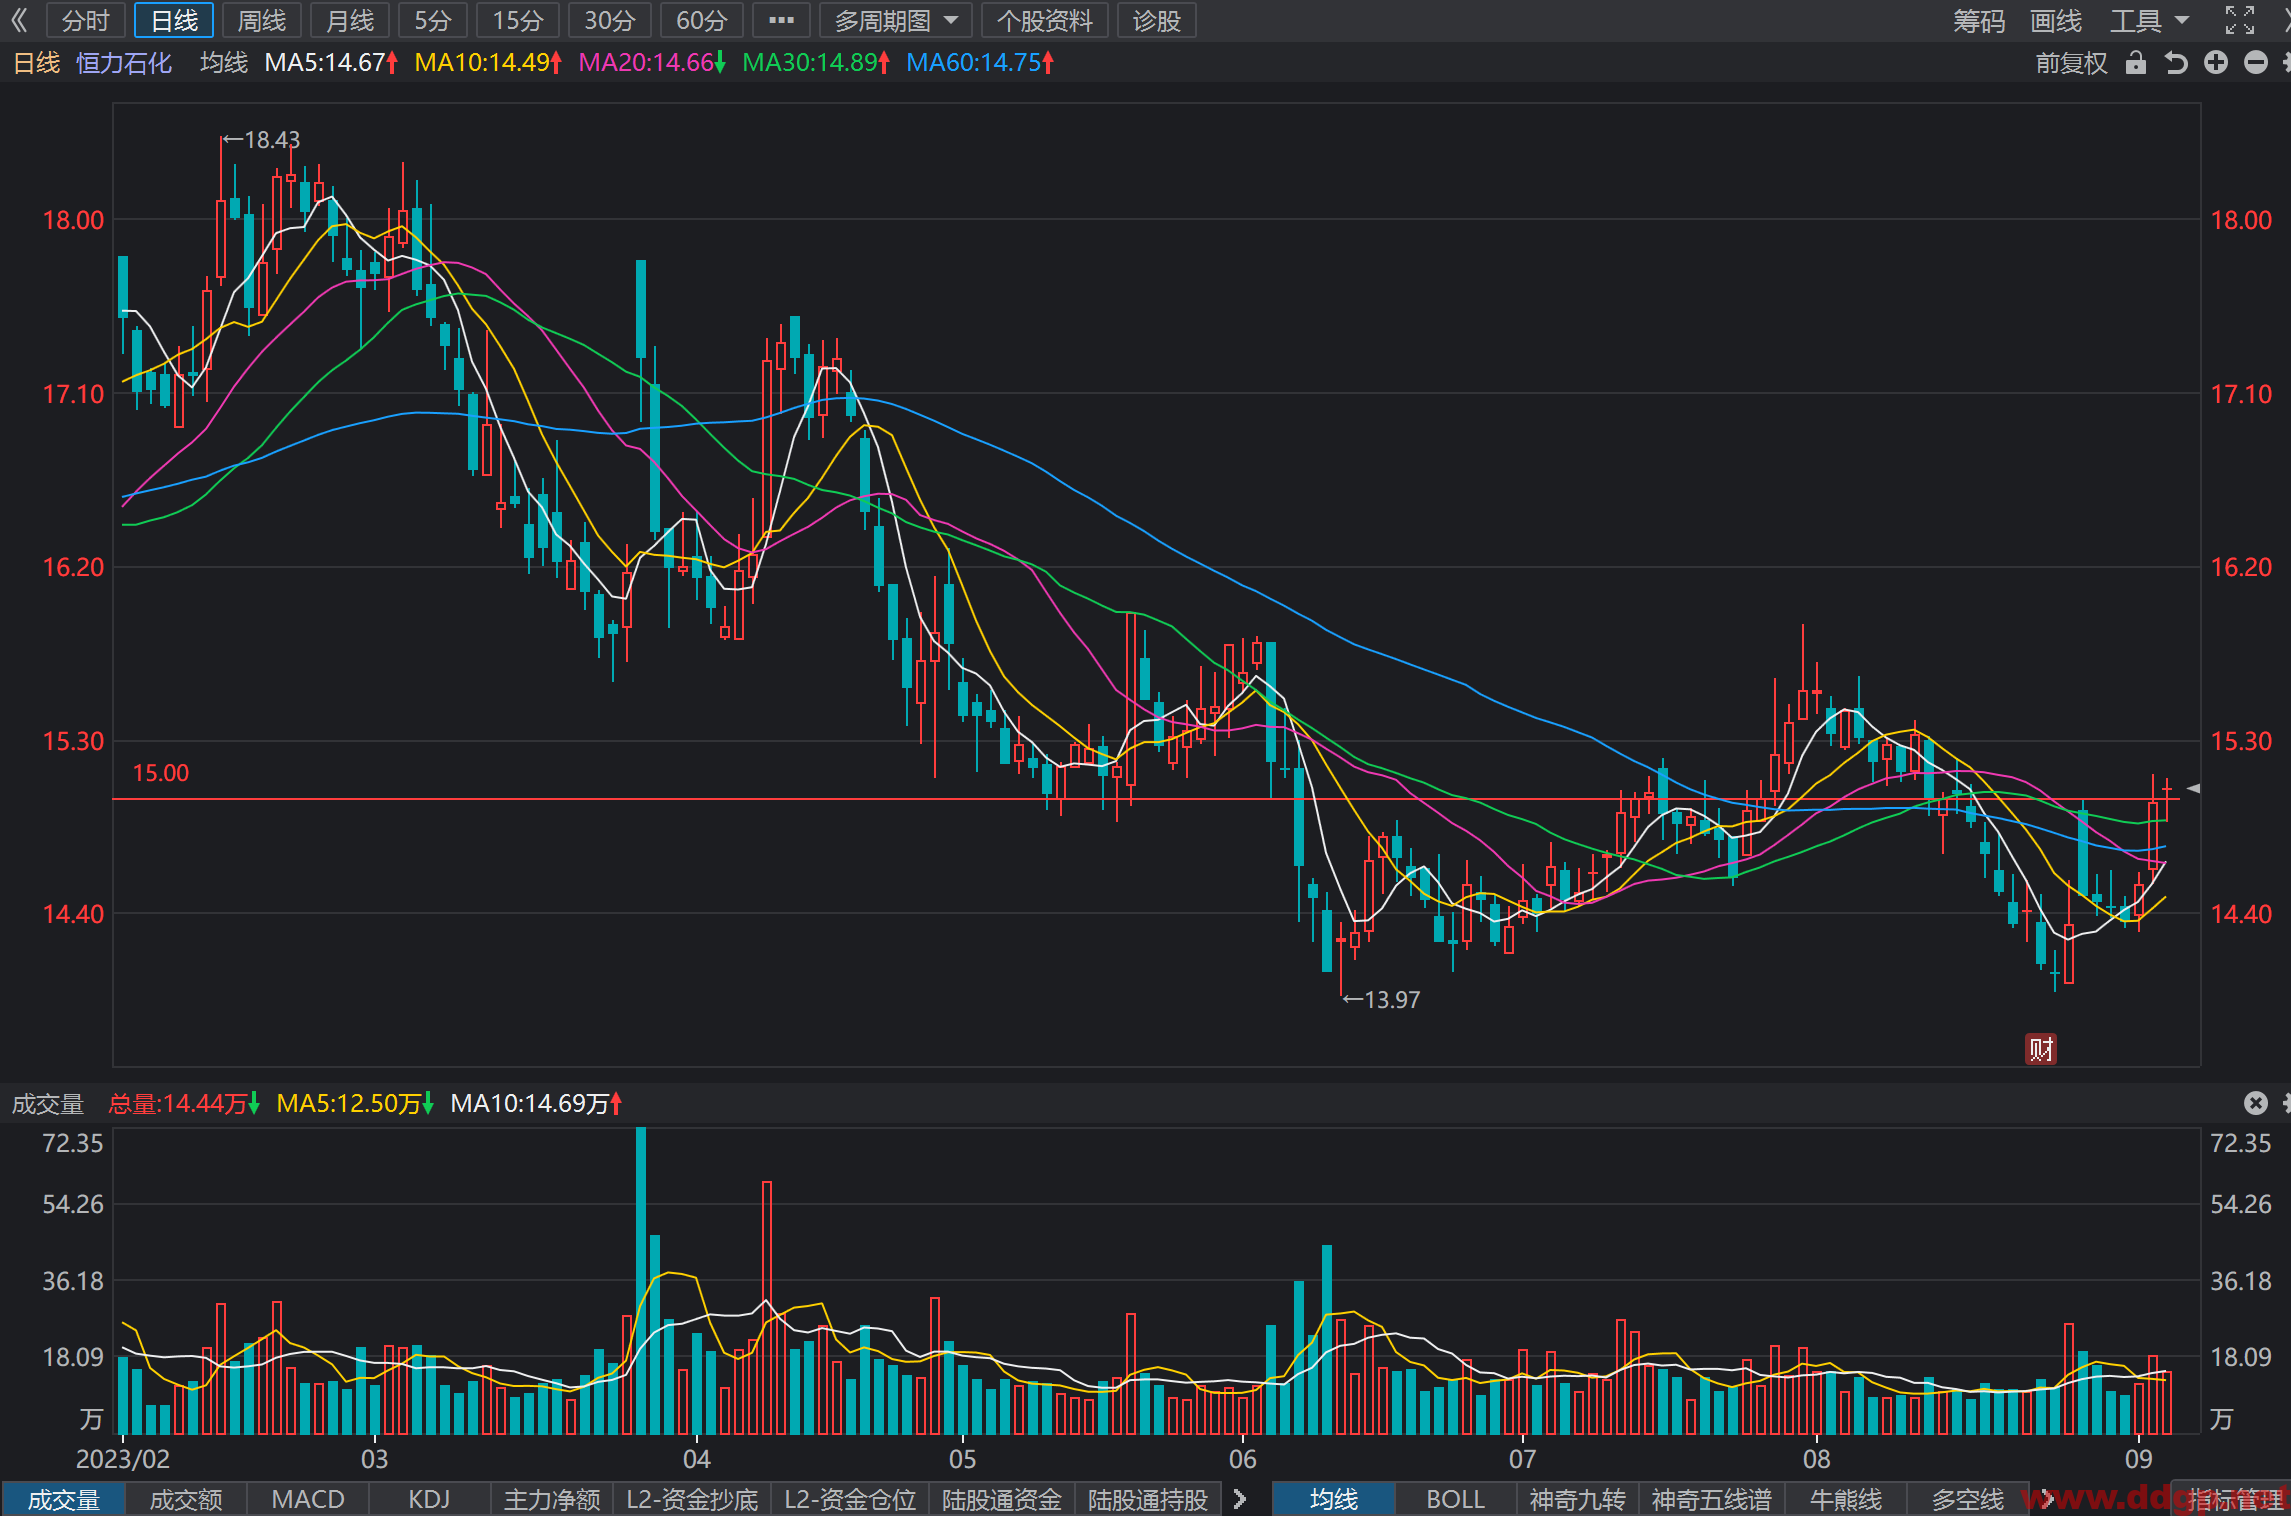Click the 财 financial report marker
2291x1516 pixels.
2041,1049
